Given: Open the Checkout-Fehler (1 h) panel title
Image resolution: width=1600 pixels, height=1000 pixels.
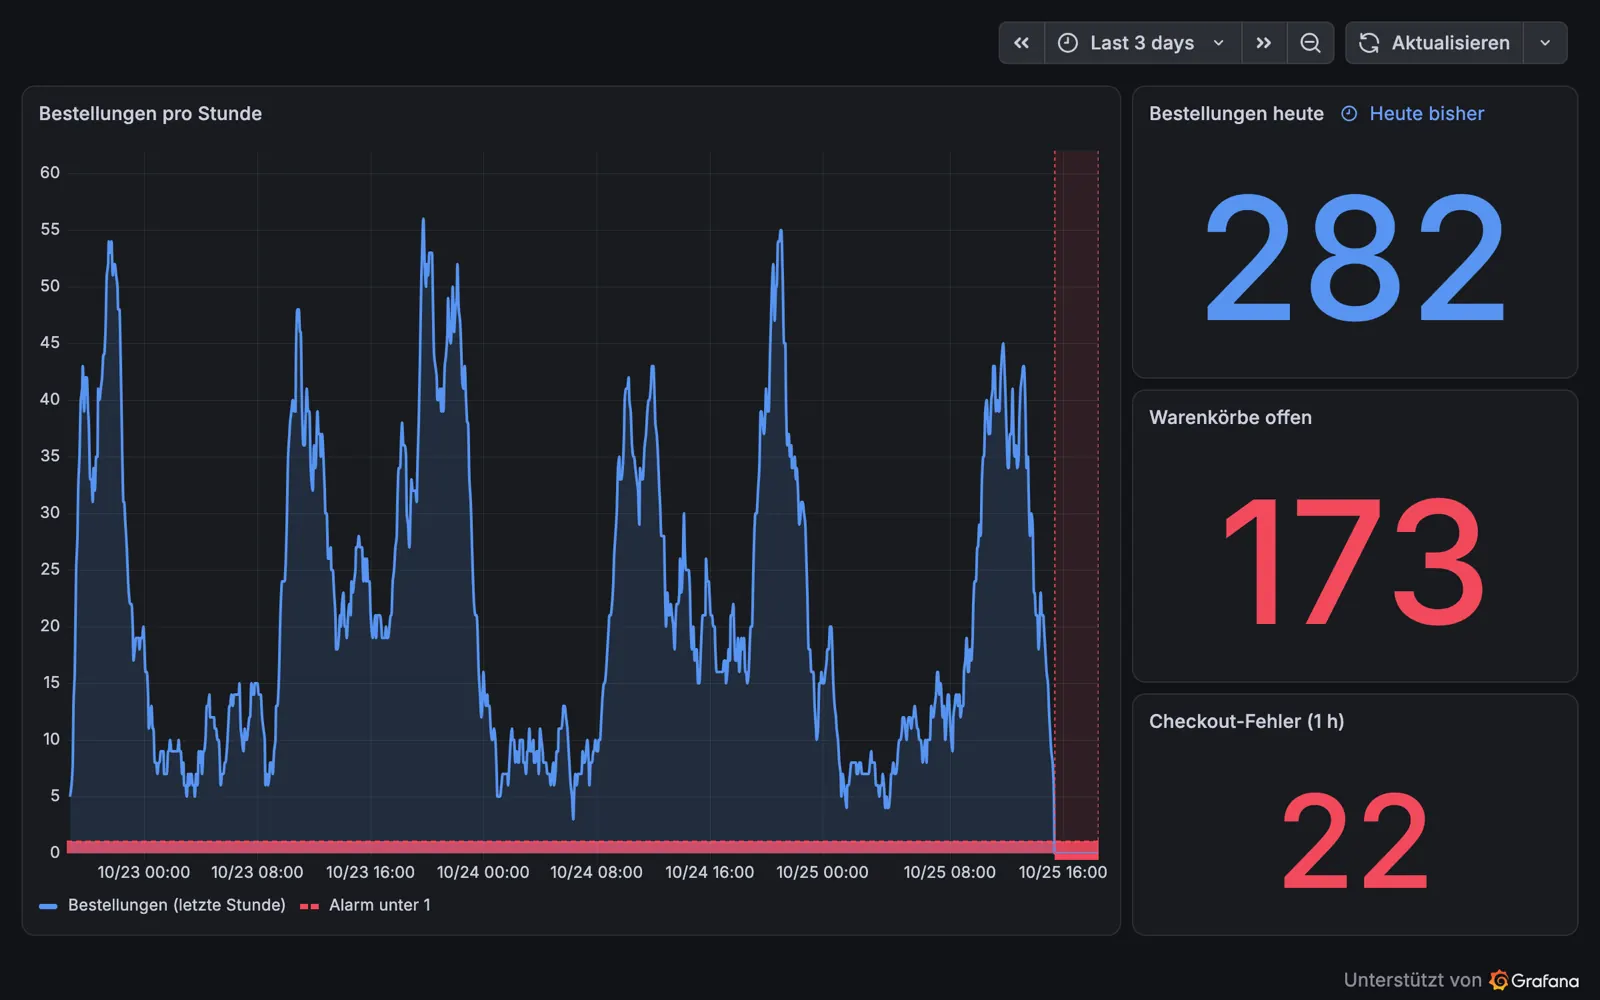Looking at the screenshot, I should (1246, 722).
